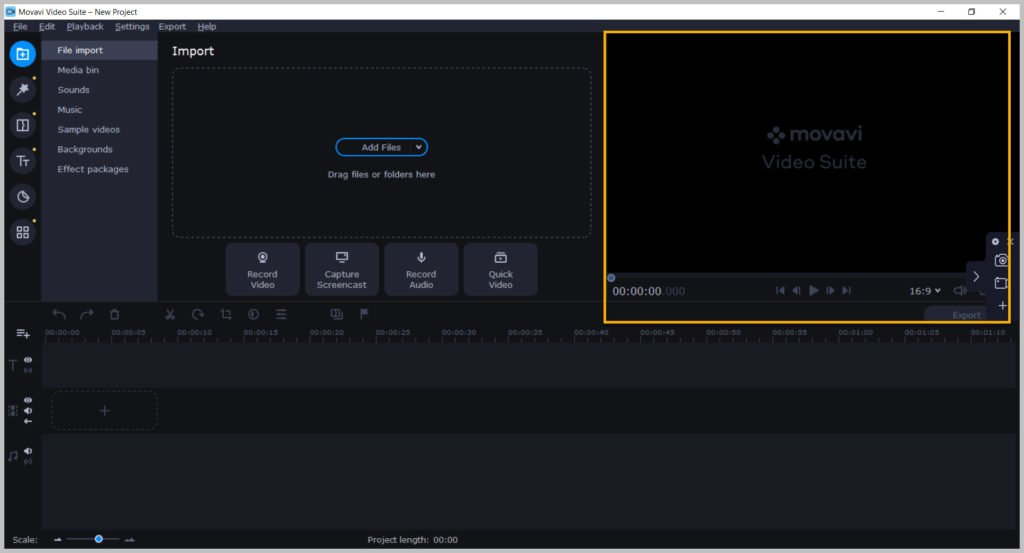
Task: Click the Delete trash can icon
Action: [114, 315]
